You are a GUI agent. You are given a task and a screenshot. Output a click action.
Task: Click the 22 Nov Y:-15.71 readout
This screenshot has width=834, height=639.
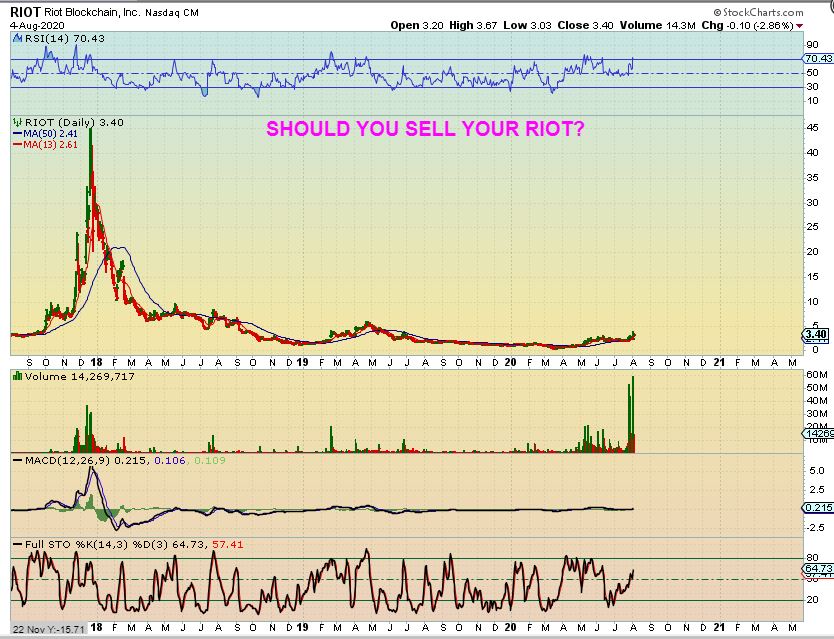click(48, 629)
